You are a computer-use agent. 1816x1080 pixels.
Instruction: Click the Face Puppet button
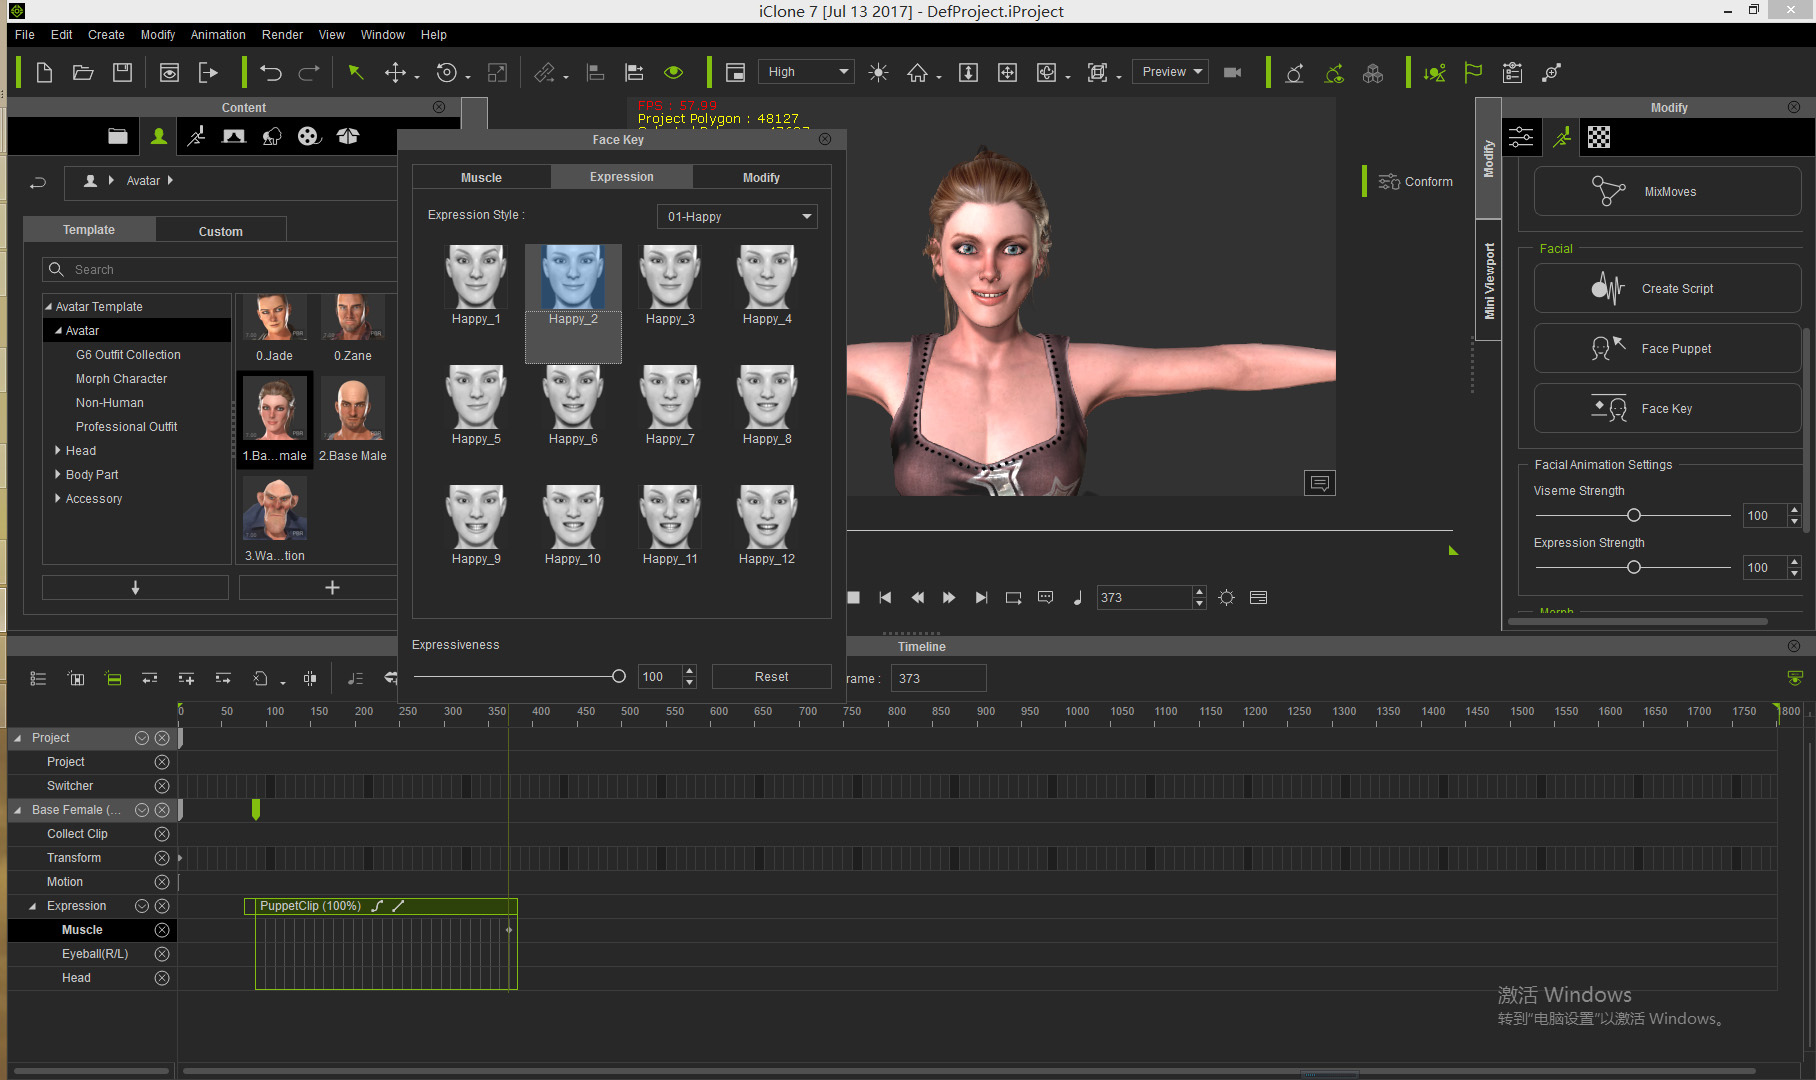pos(1667,348)
